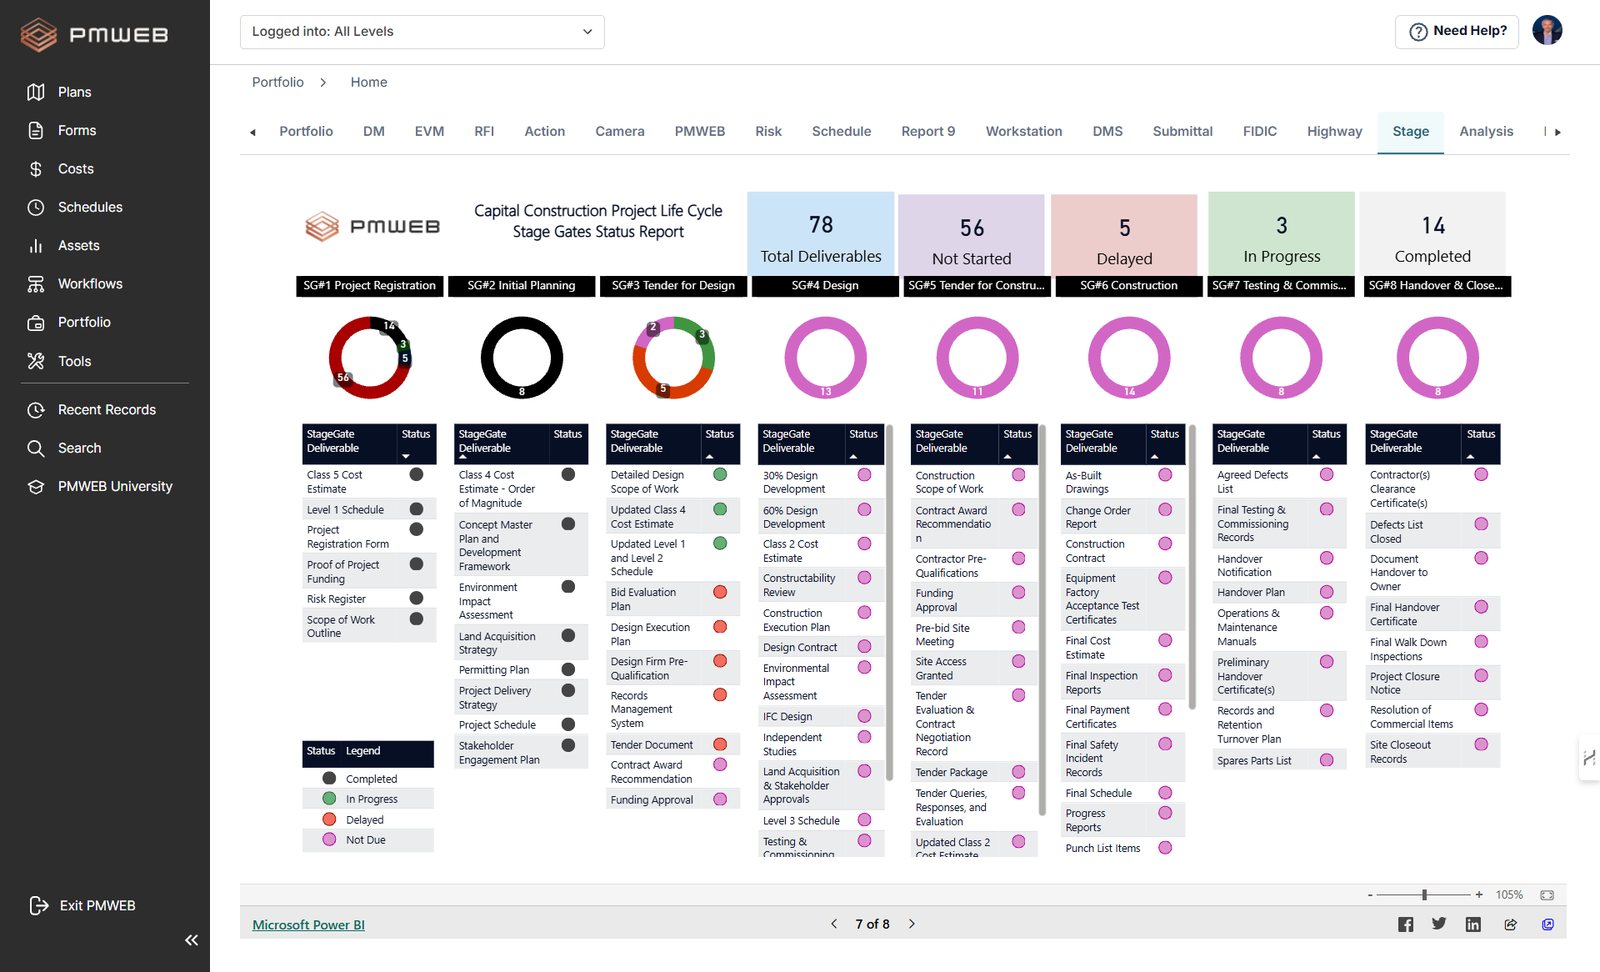Open Forms document icon in sidebar
The image size is (1600, 972).
[36, 130]
